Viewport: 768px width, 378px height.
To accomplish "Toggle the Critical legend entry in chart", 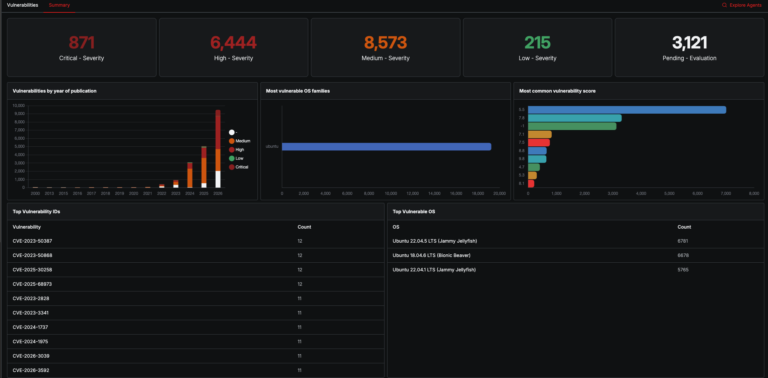I will point(239,167).
